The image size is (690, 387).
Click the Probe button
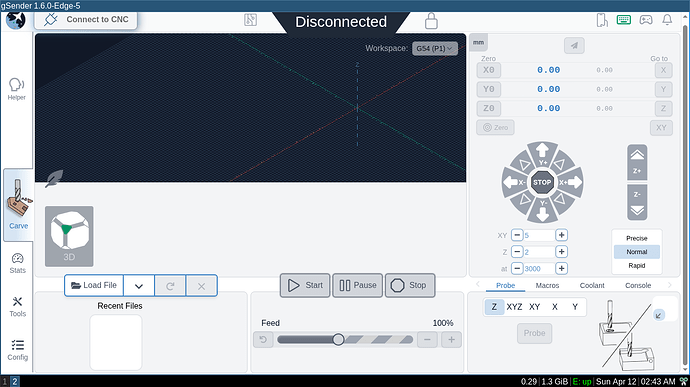[x=534, y=333]
